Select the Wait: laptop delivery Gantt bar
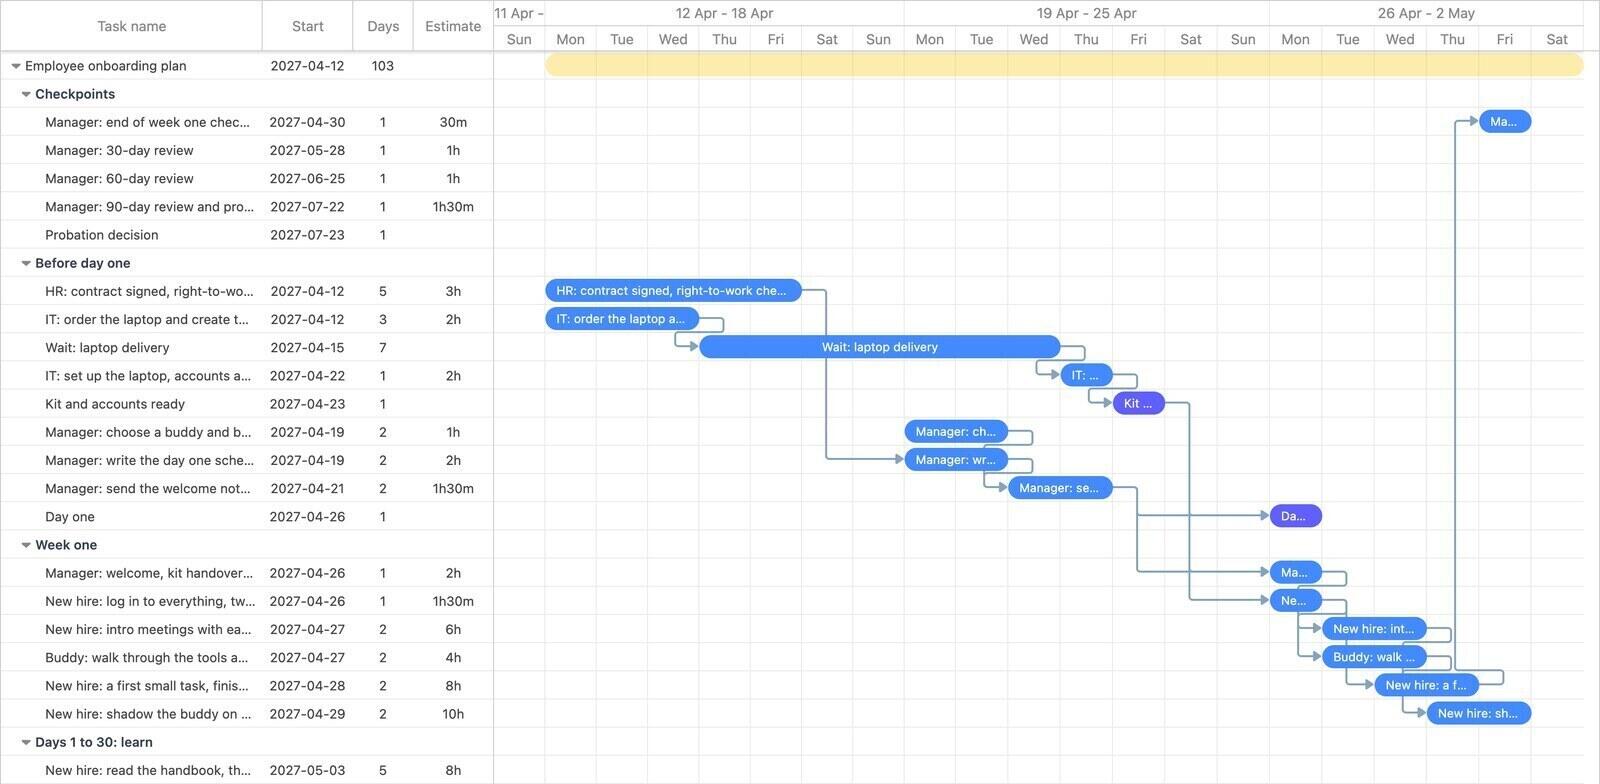This screenshot has height=784, width=1600. point(880,347)
